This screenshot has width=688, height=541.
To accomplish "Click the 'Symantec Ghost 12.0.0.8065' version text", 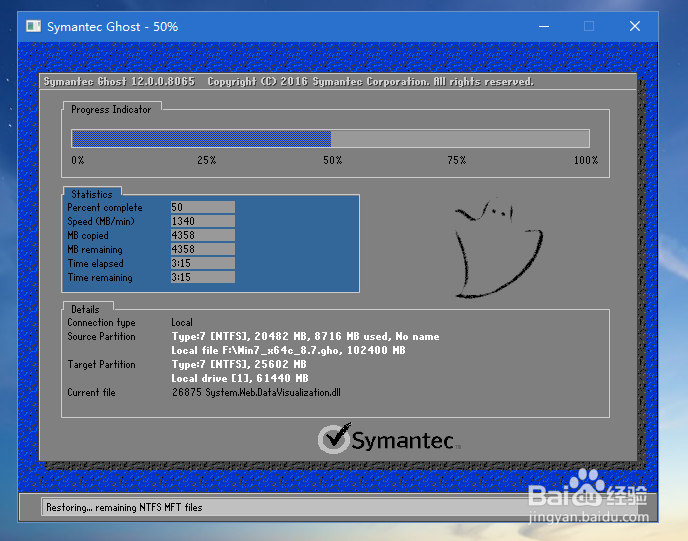I will 119,82.
